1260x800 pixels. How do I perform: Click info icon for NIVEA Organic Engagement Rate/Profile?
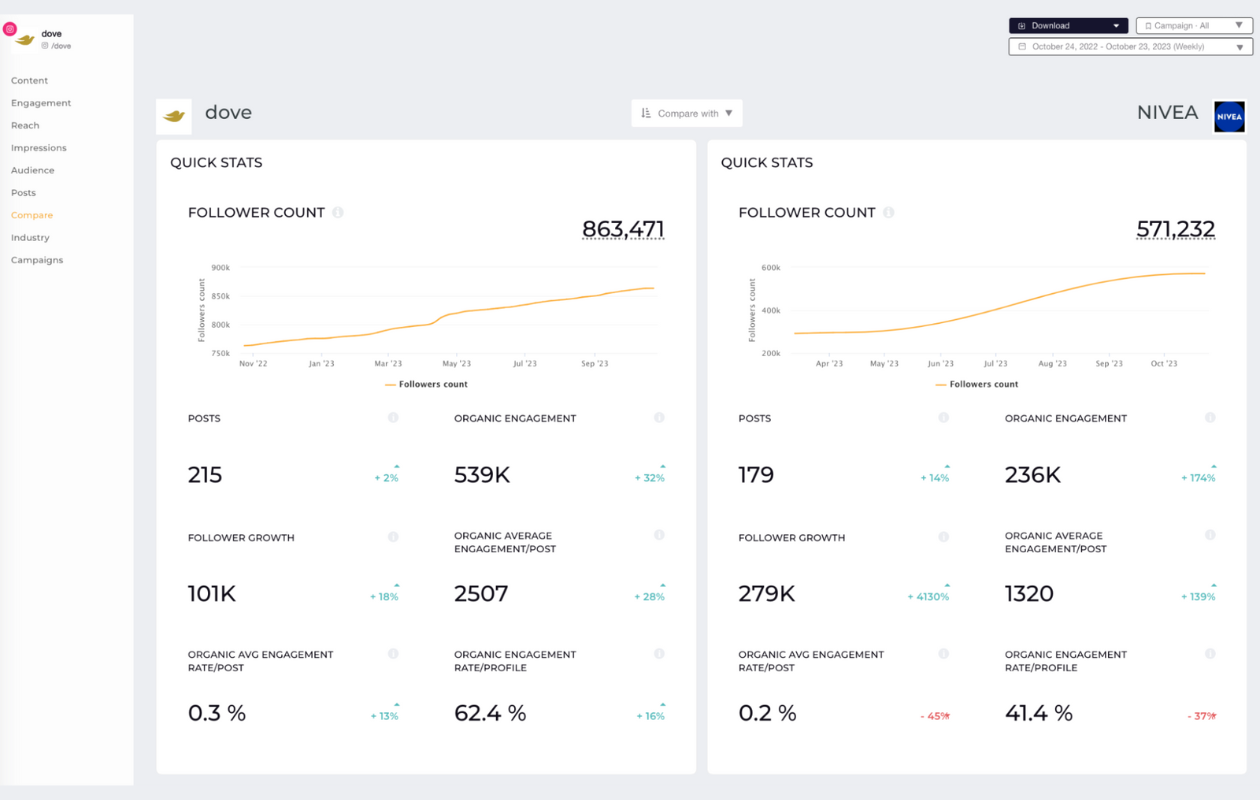tap(1210, 653)
